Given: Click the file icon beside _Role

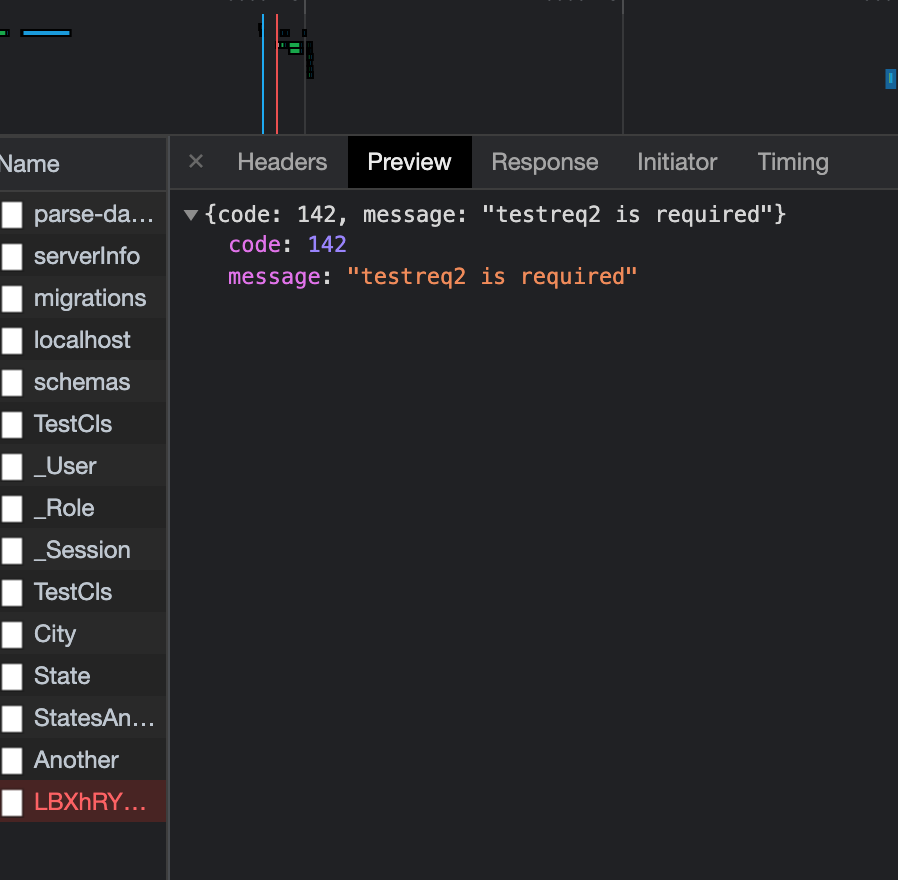Looking at the screenshot, I should click(12, 508).
